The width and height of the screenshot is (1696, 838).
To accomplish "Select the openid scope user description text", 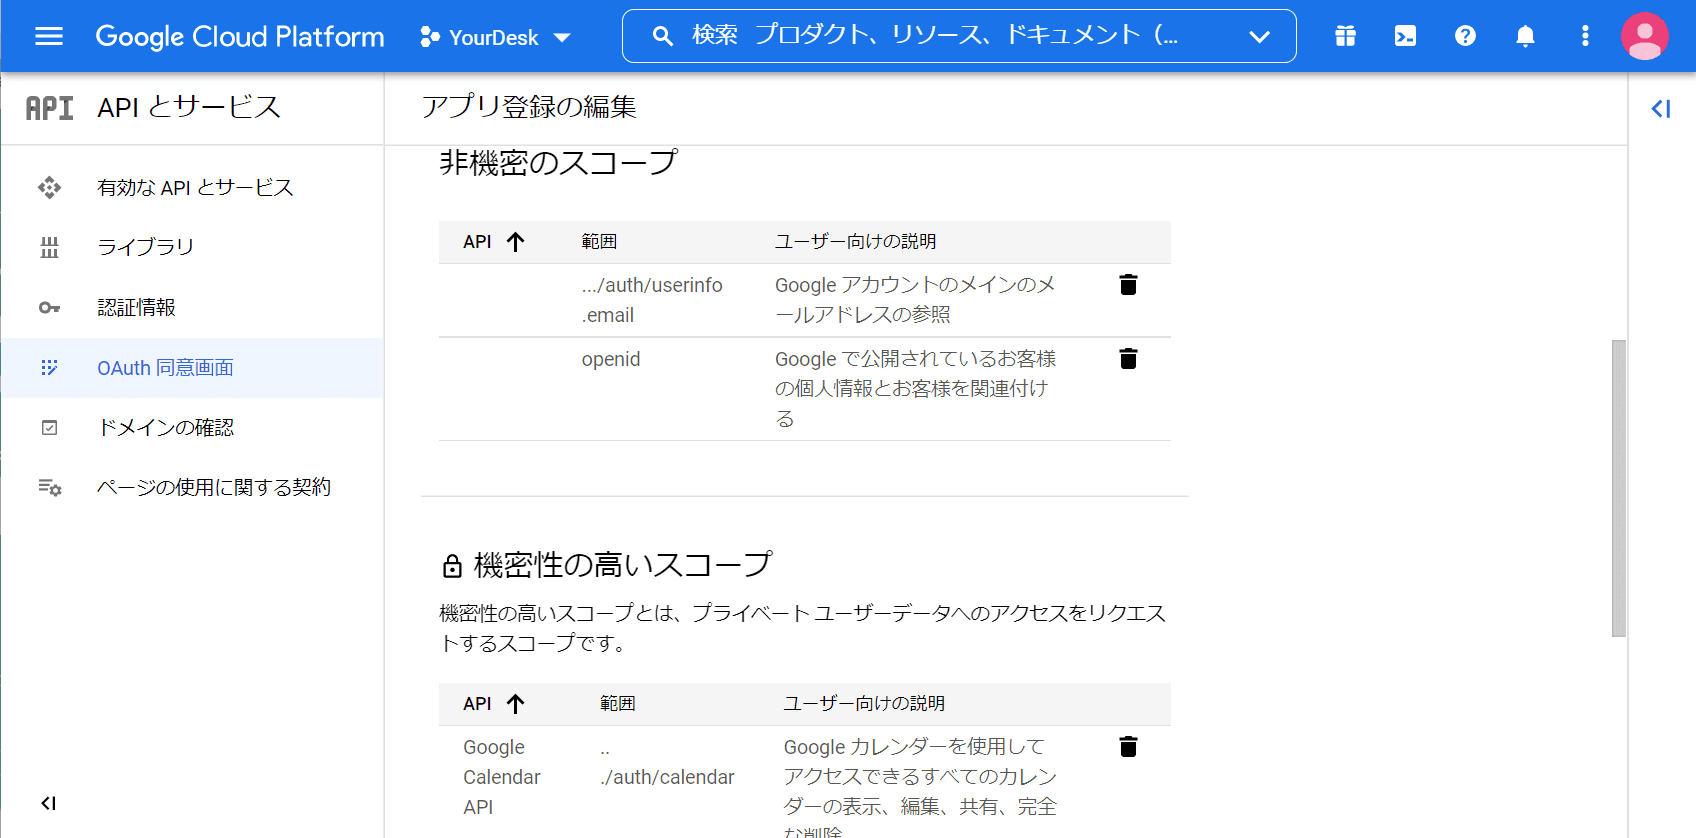I will 915,389.
